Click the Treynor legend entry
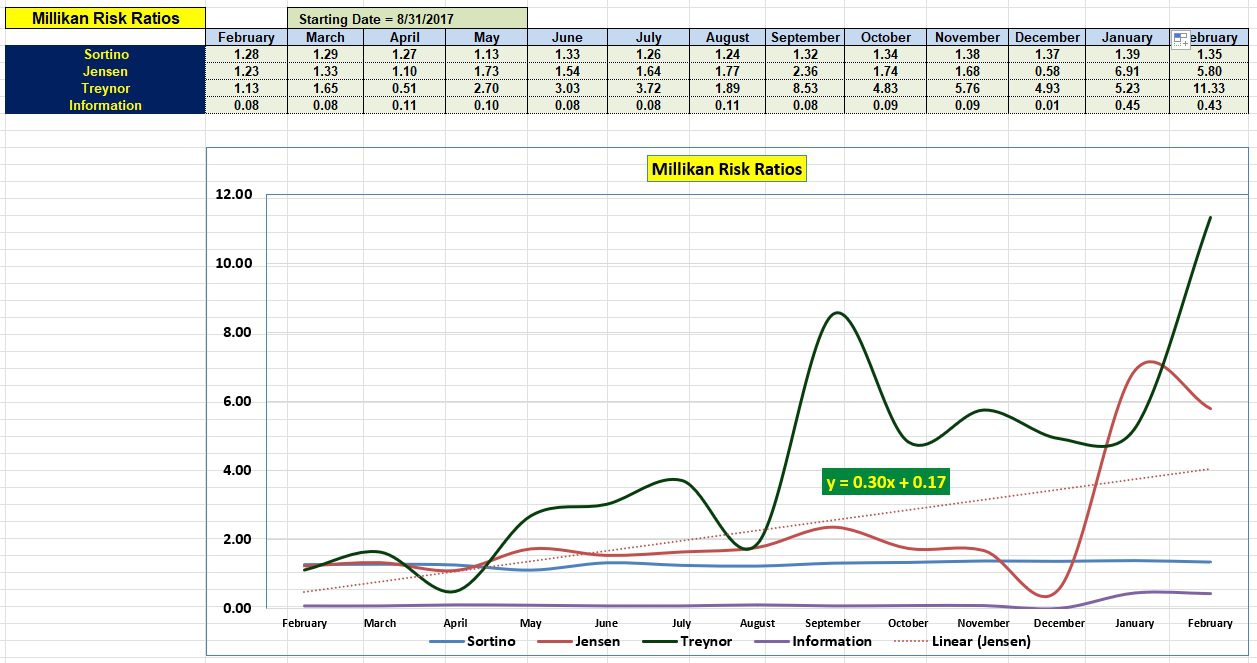The width and height of the screenshot is (1257, 663). pyautogui.click(x=685, y=641)
